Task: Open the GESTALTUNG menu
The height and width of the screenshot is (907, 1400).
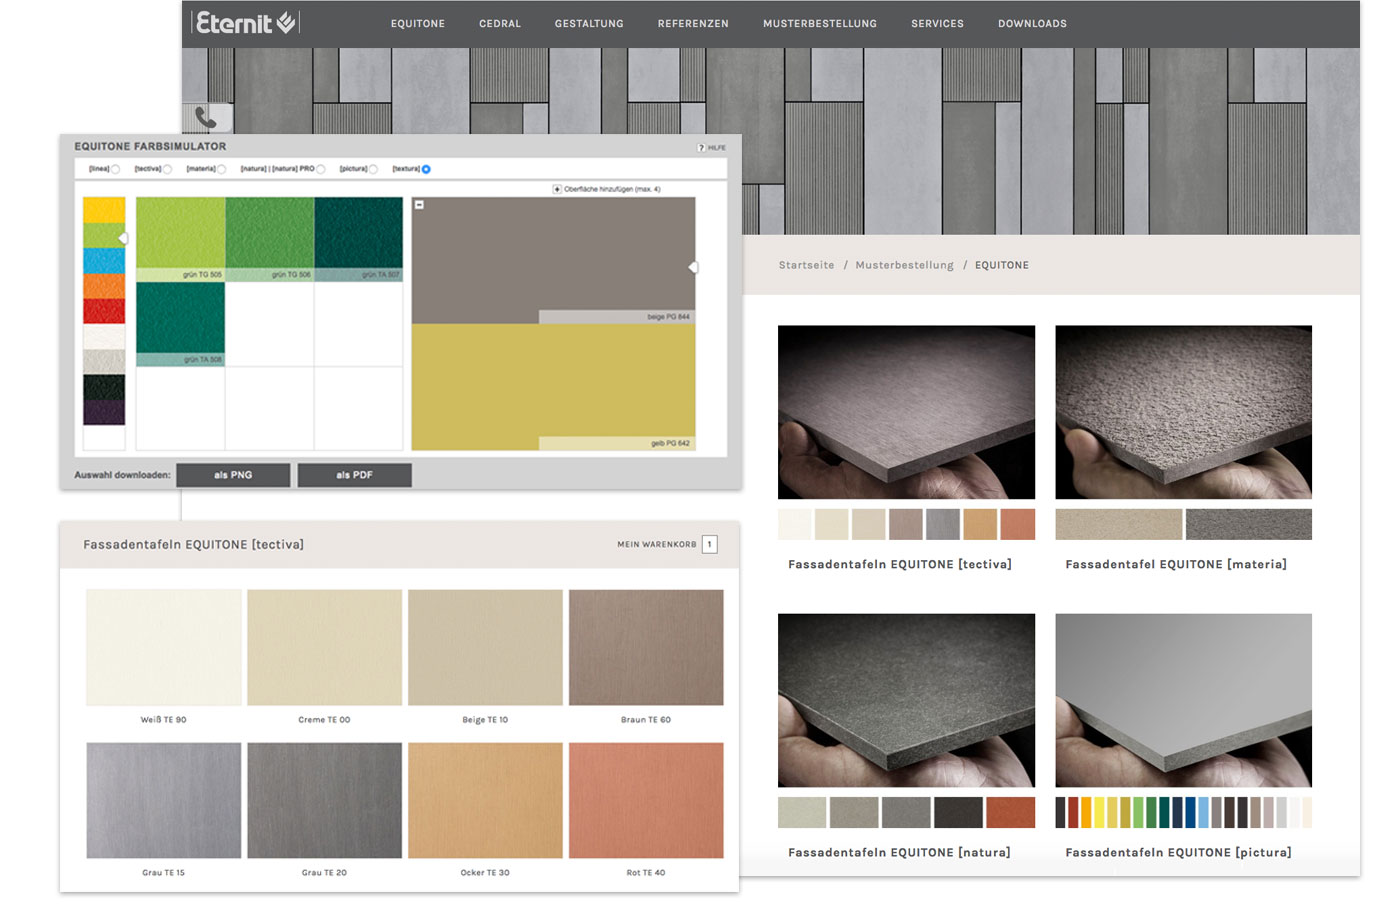Action: [x=589, y=24]
